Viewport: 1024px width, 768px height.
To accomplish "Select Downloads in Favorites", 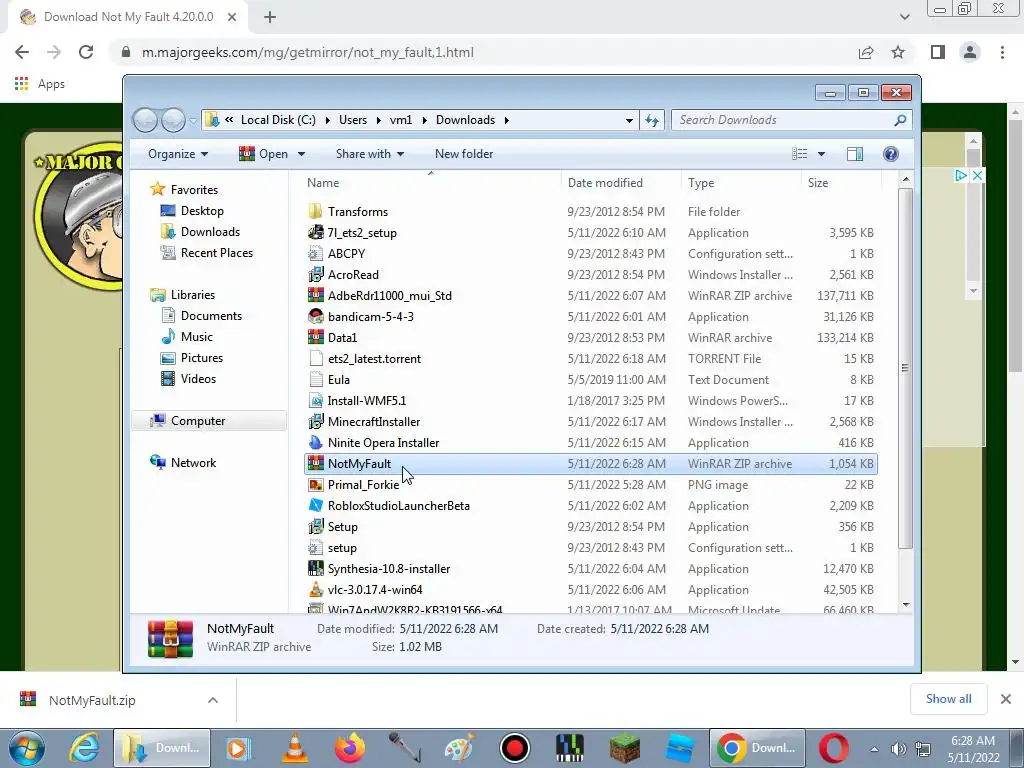I will coord(210,232).
